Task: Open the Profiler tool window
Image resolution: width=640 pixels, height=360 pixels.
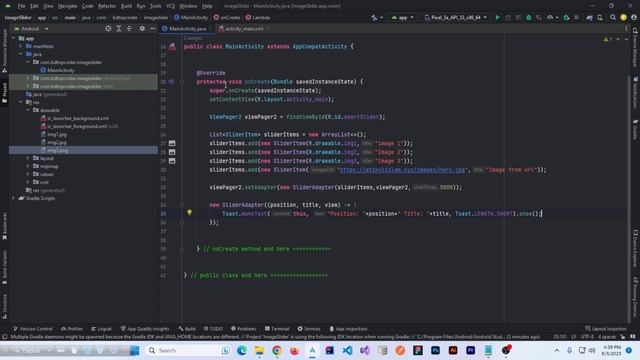Action: [x=72, y=329]
